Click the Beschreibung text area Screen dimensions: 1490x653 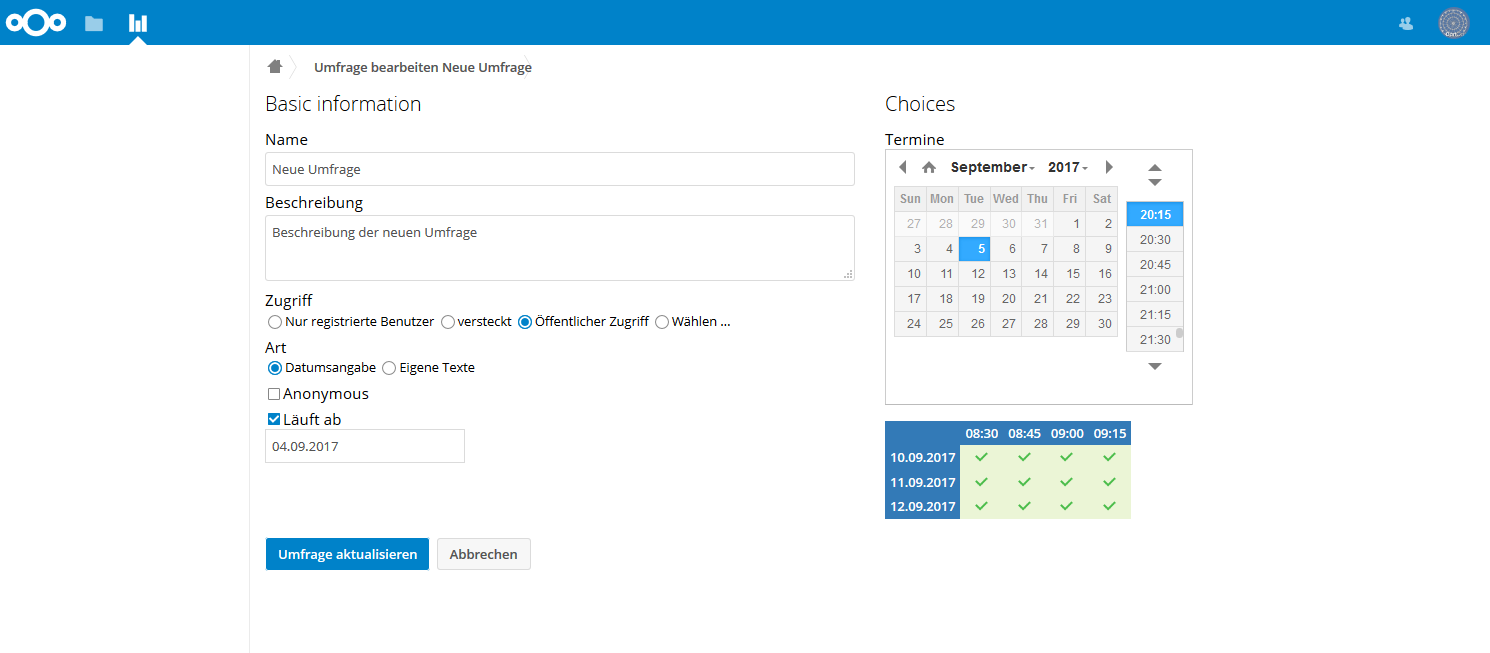click(x=560, y=248)
